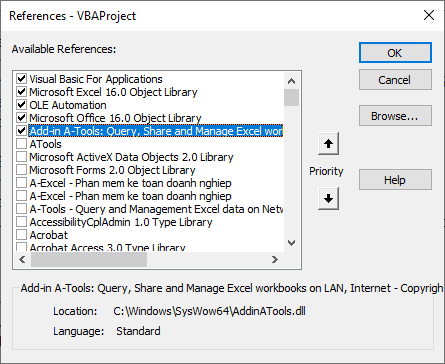Check second A-Excel Phan mem ke toan
The image size is (445, 364).
[22, 196]
